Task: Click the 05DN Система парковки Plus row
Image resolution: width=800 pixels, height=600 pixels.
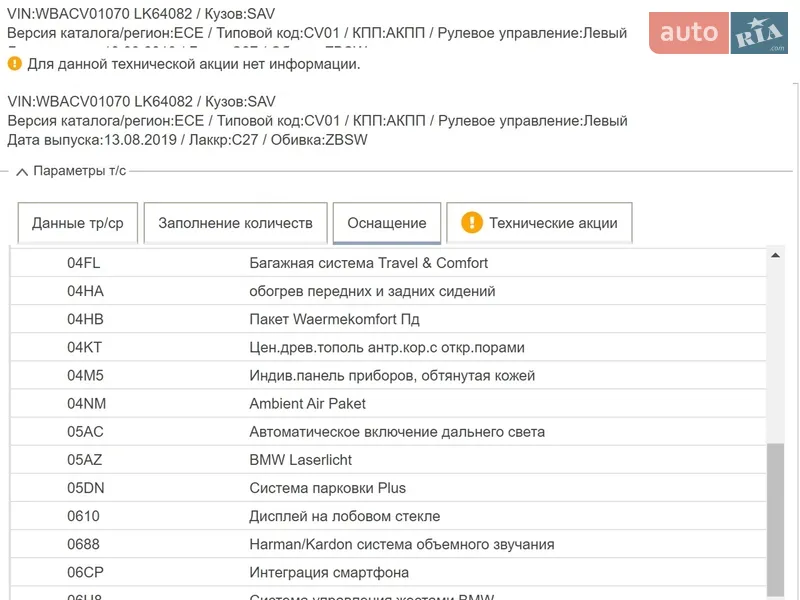Action: (327, 488)
